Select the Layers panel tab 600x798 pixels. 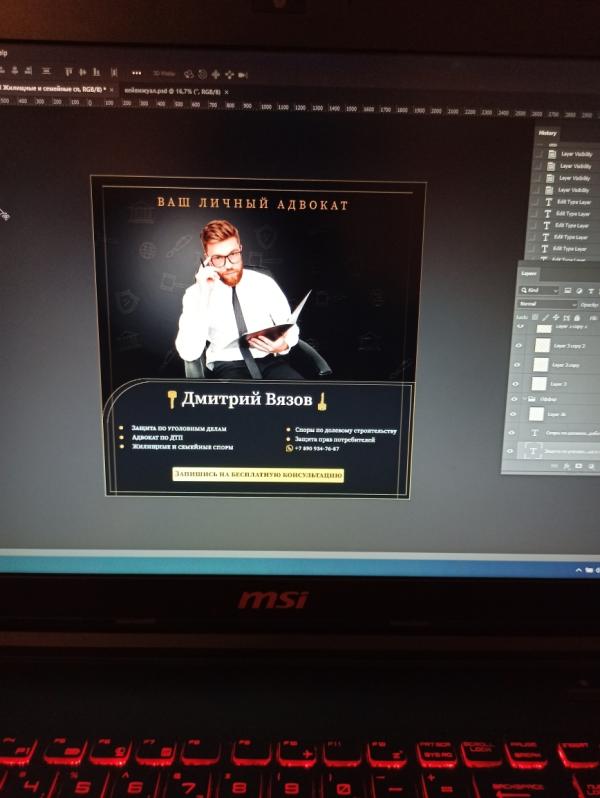[x=529, y=273]
